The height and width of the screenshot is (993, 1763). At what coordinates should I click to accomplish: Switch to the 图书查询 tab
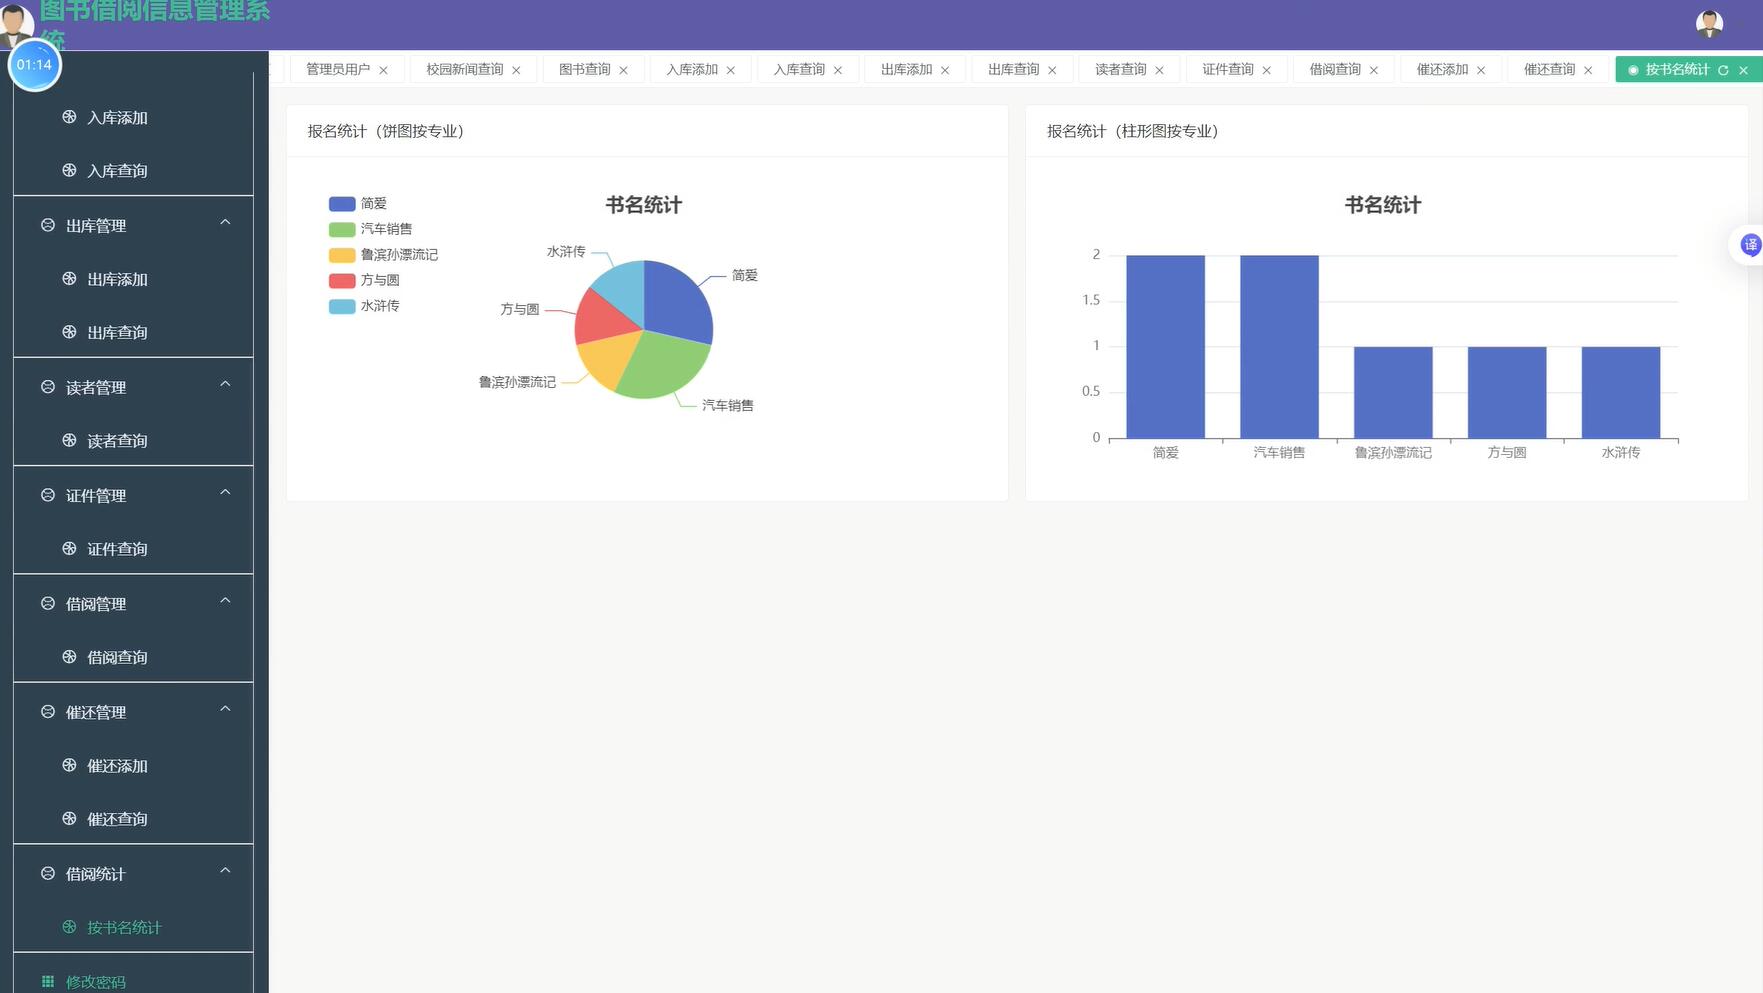(585, 69)
